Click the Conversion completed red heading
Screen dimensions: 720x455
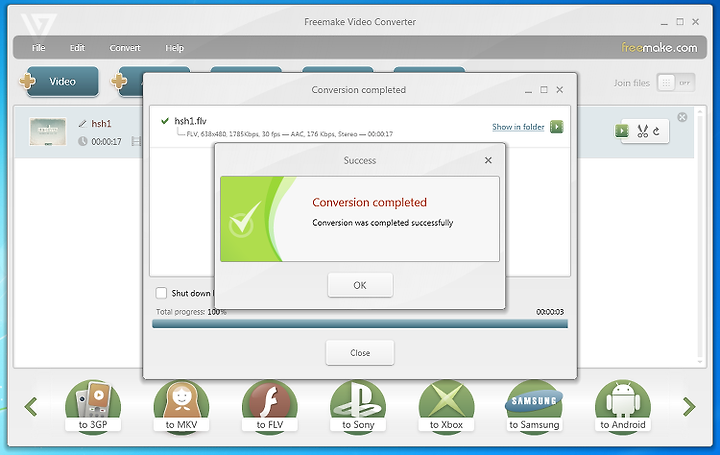[x=370, y=202]
